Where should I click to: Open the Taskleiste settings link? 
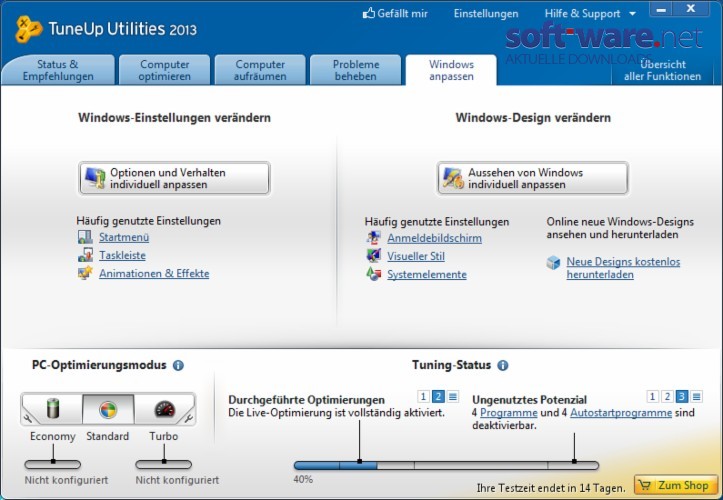point(122,255)
